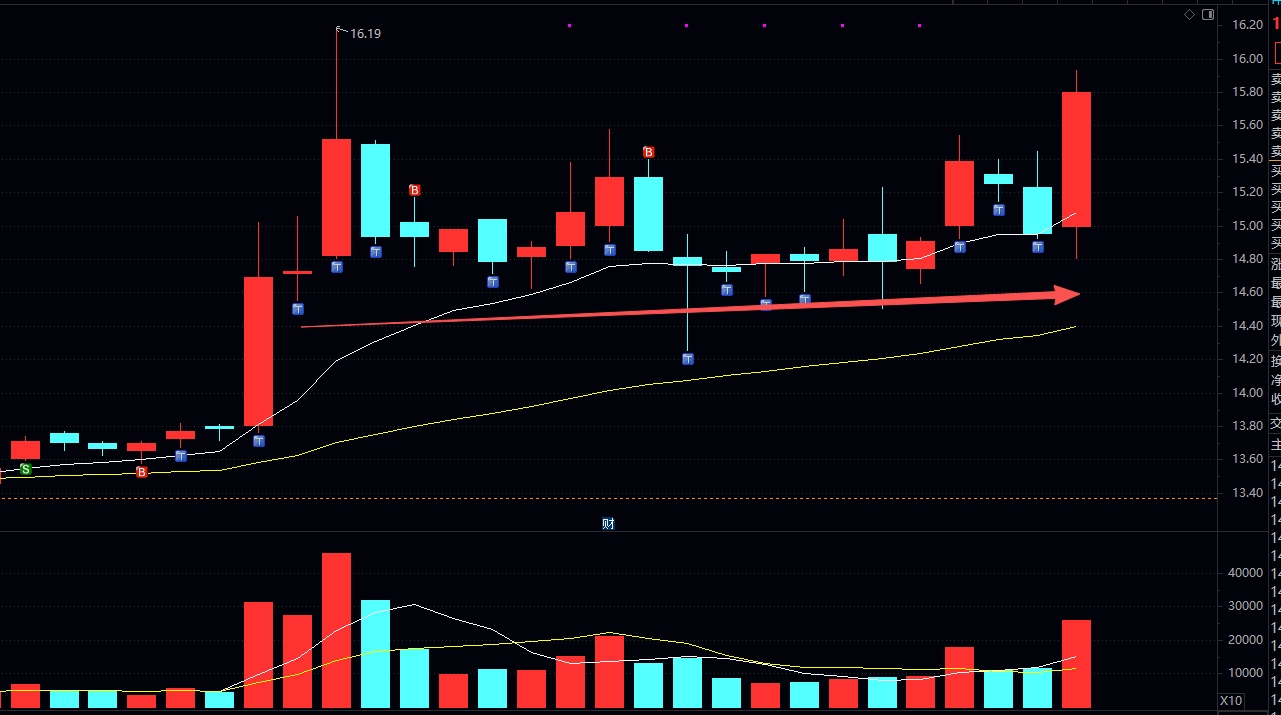Viewport: 1281px width, 715px height.
Task: Select the last red volume bar
Action: [x=1076, y=664]
